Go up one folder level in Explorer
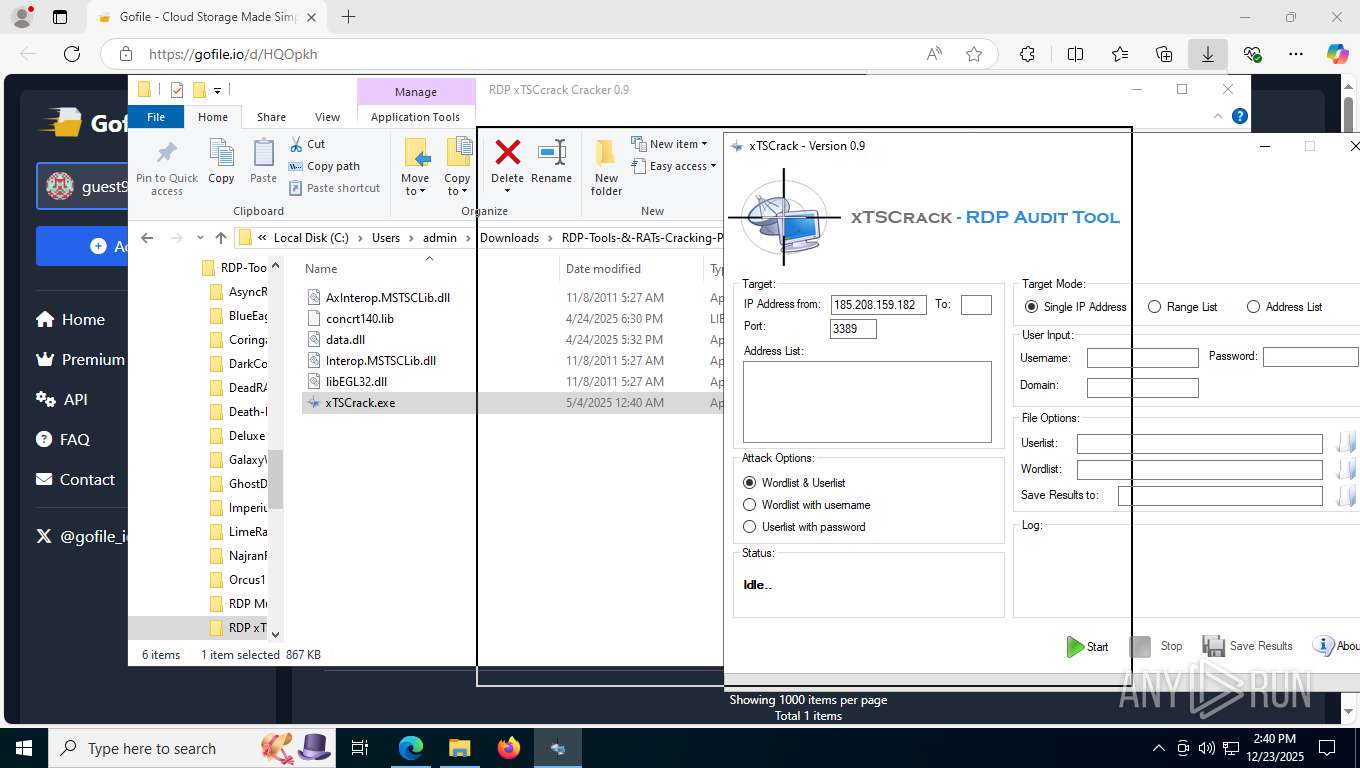 tap(221, 238)
